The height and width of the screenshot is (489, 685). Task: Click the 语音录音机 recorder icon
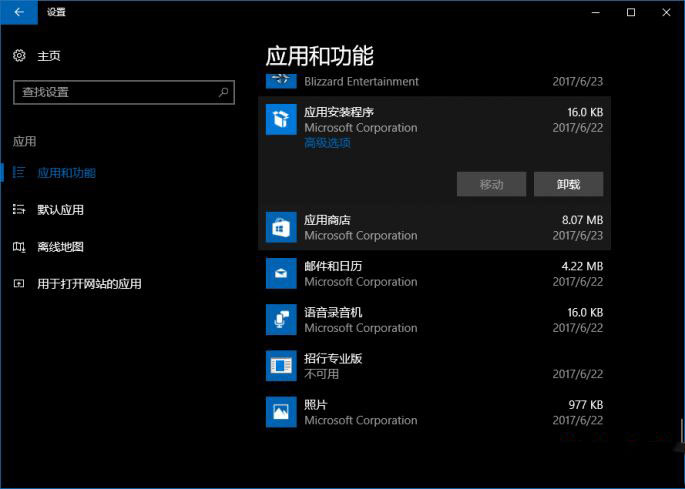[281, 320]
